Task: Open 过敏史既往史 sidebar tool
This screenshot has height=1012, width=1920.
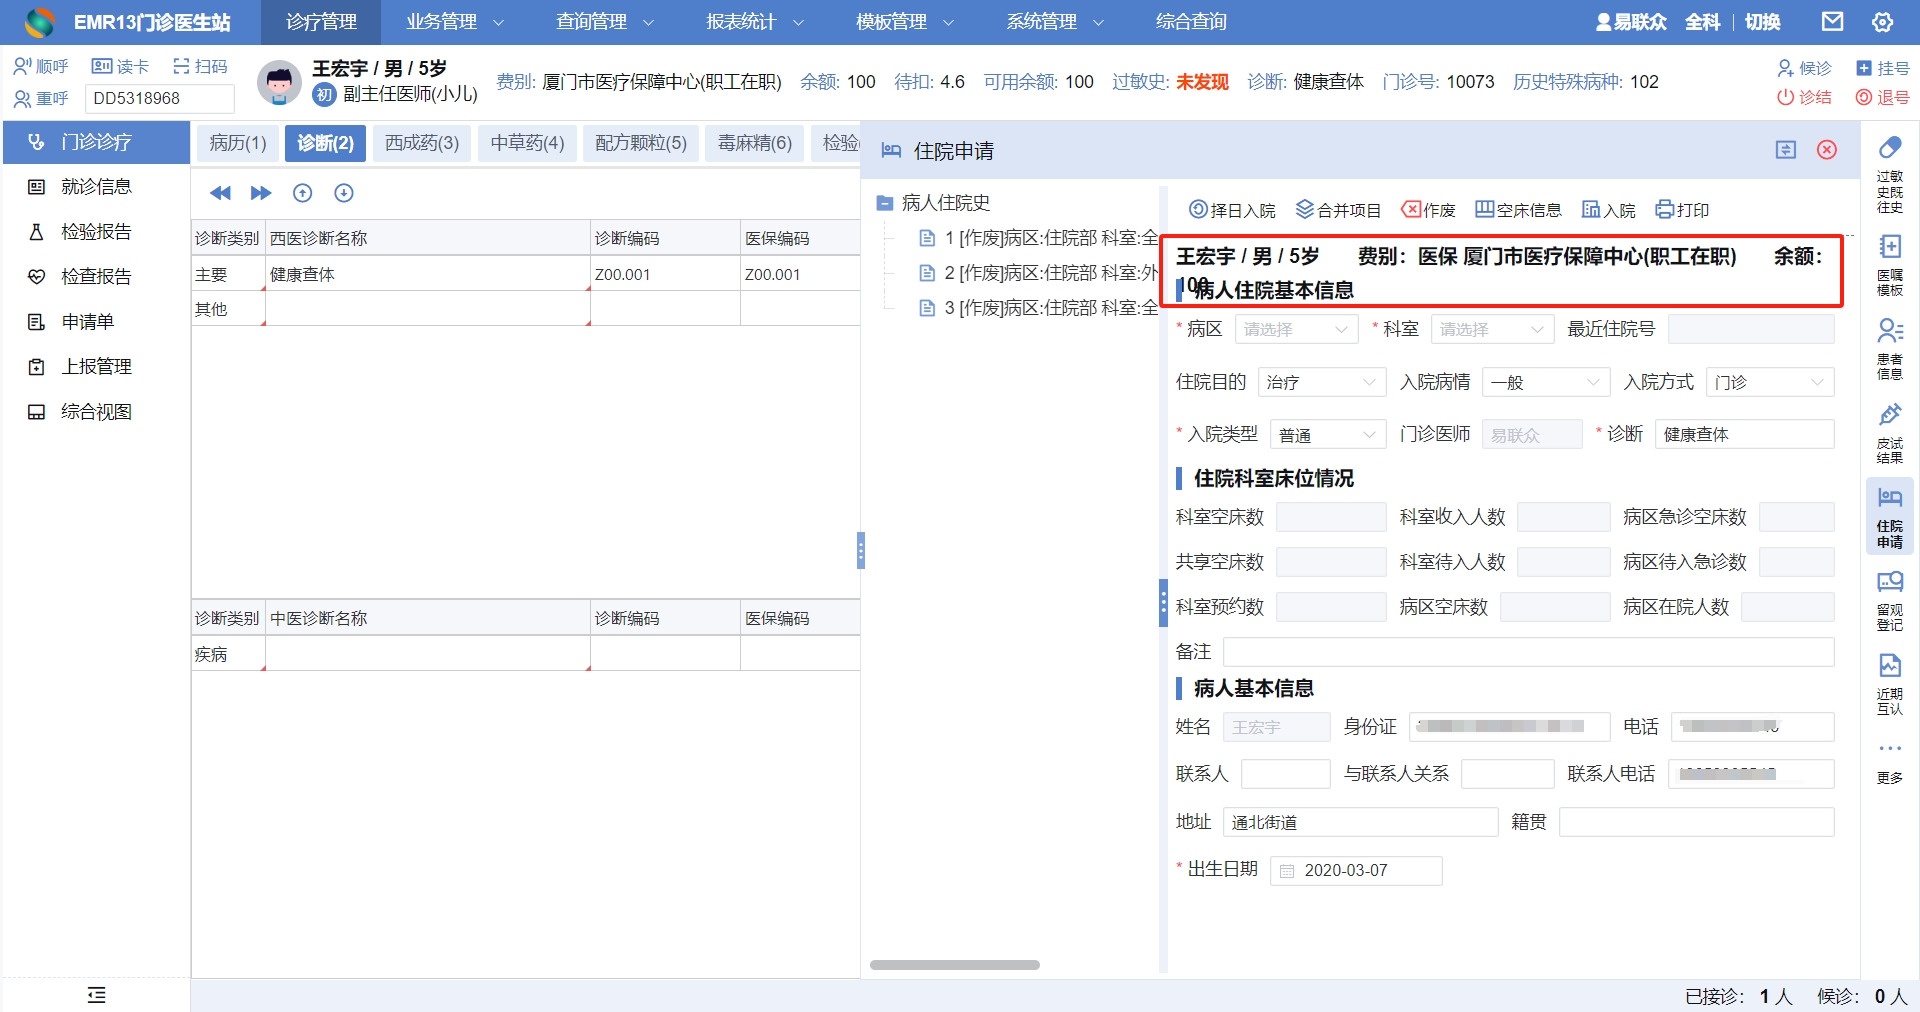Action: coord(1890,175)
